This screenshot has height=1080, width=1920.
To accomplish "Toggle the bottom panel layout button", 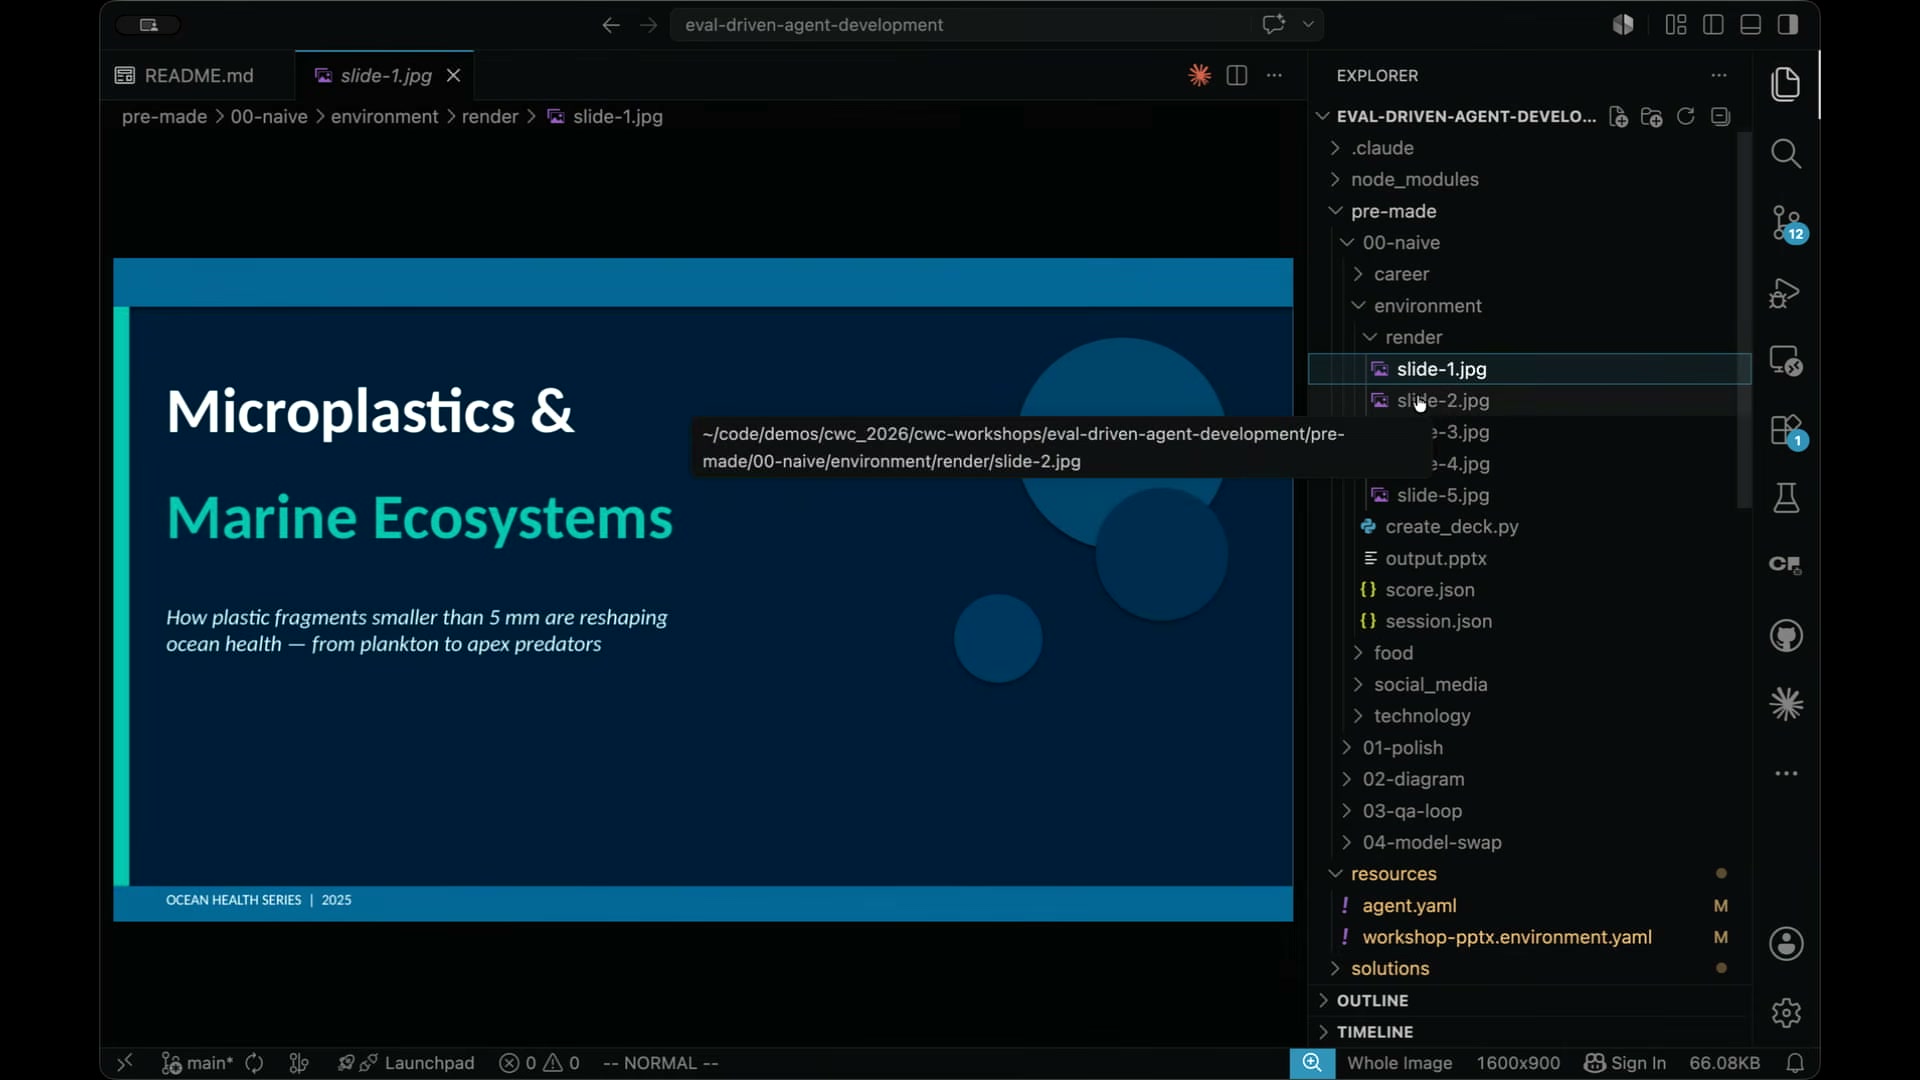I will tap(1751, 25).
